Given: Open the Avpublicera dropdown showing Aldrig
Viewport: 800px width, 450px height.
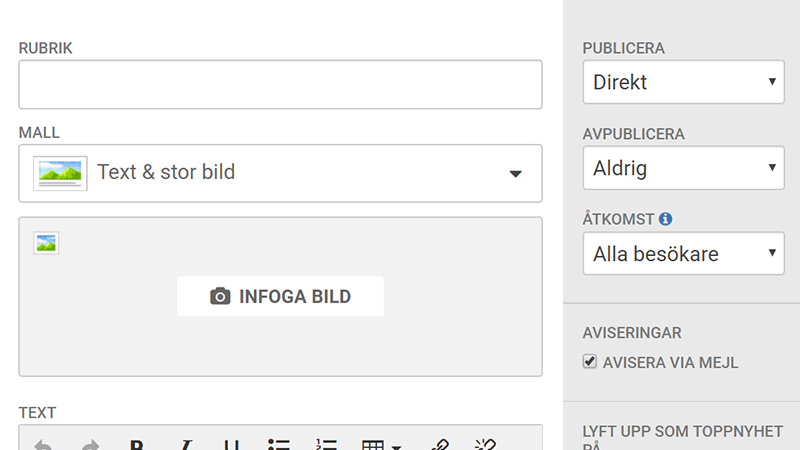Looking at the screenshot, I should 683,168.
